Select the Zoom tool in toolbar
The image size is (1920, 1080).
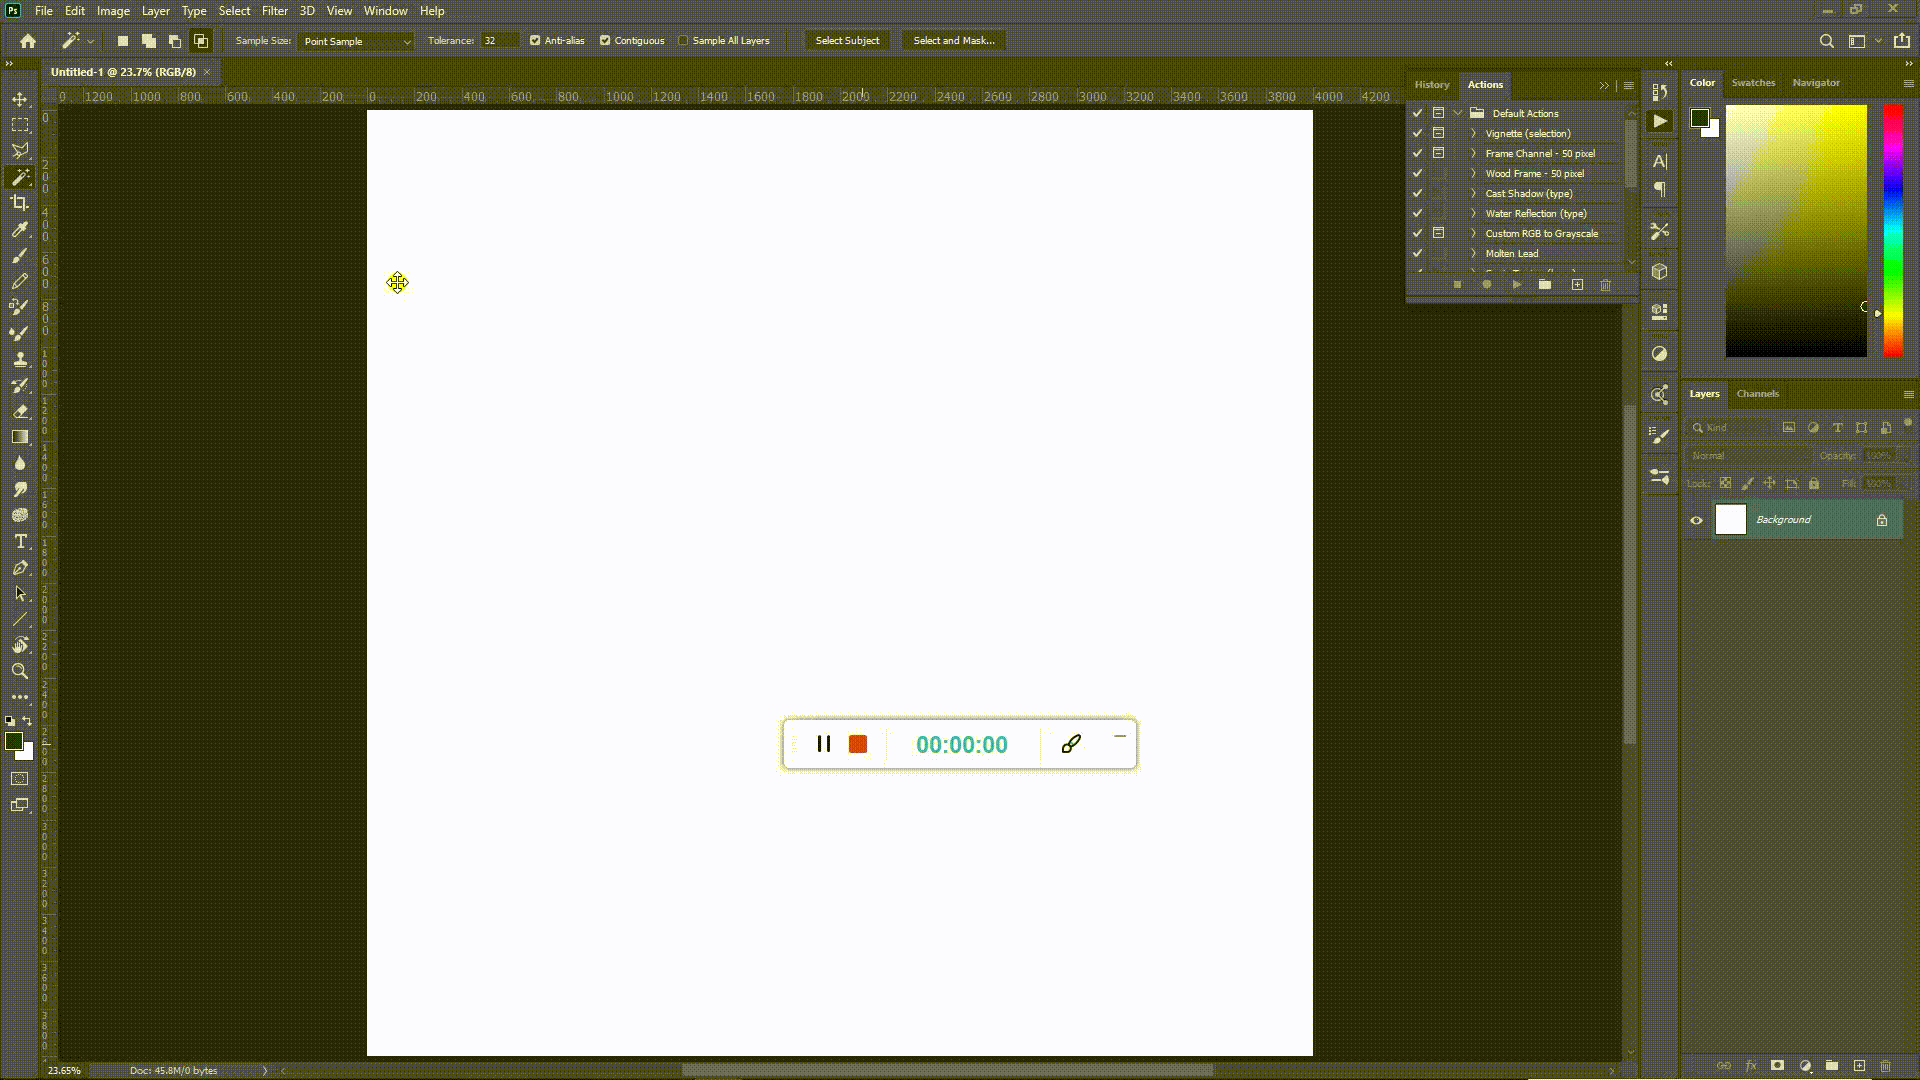[19, 671]
